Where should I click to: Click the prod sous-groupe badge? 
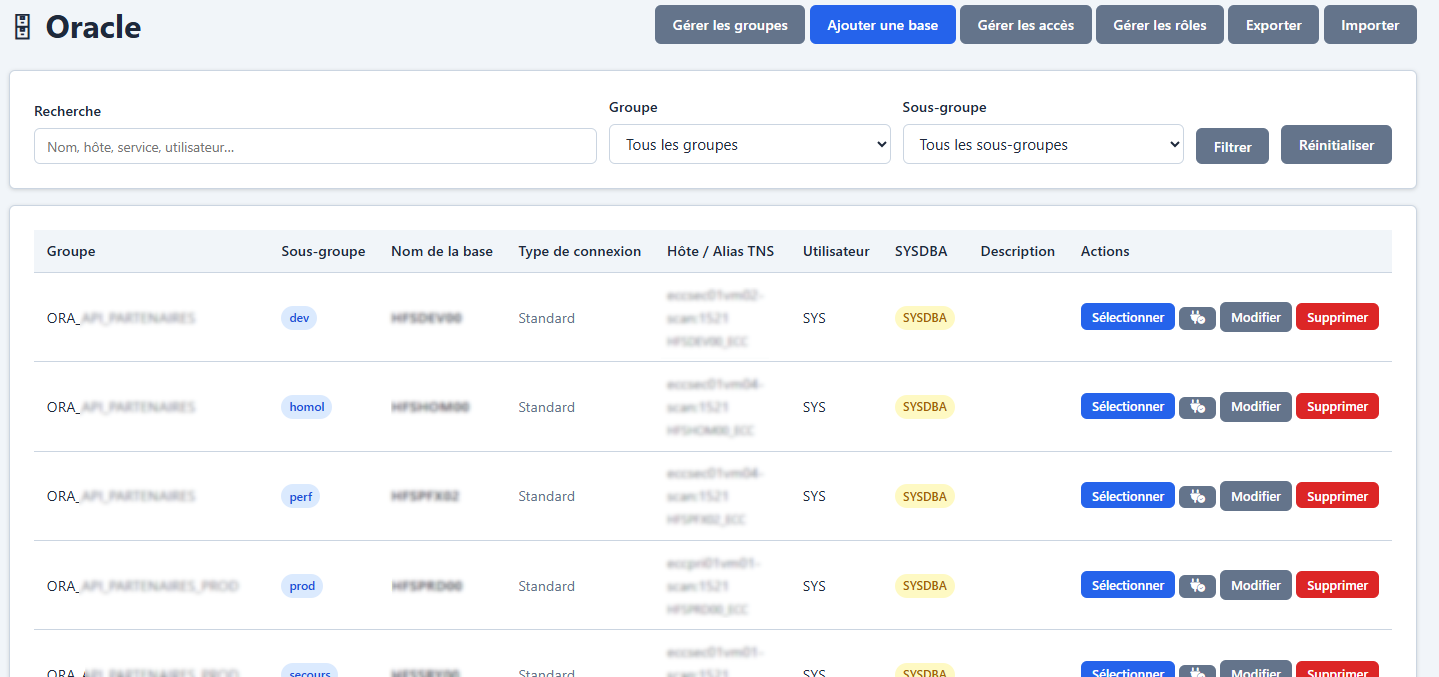coord(302,585)
